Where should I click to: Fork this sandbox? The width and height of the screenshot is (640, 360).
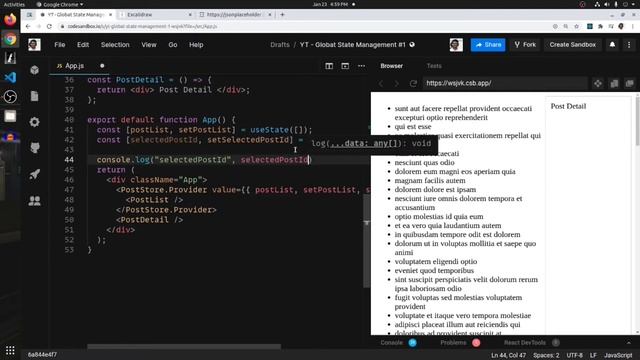(525, 44)
